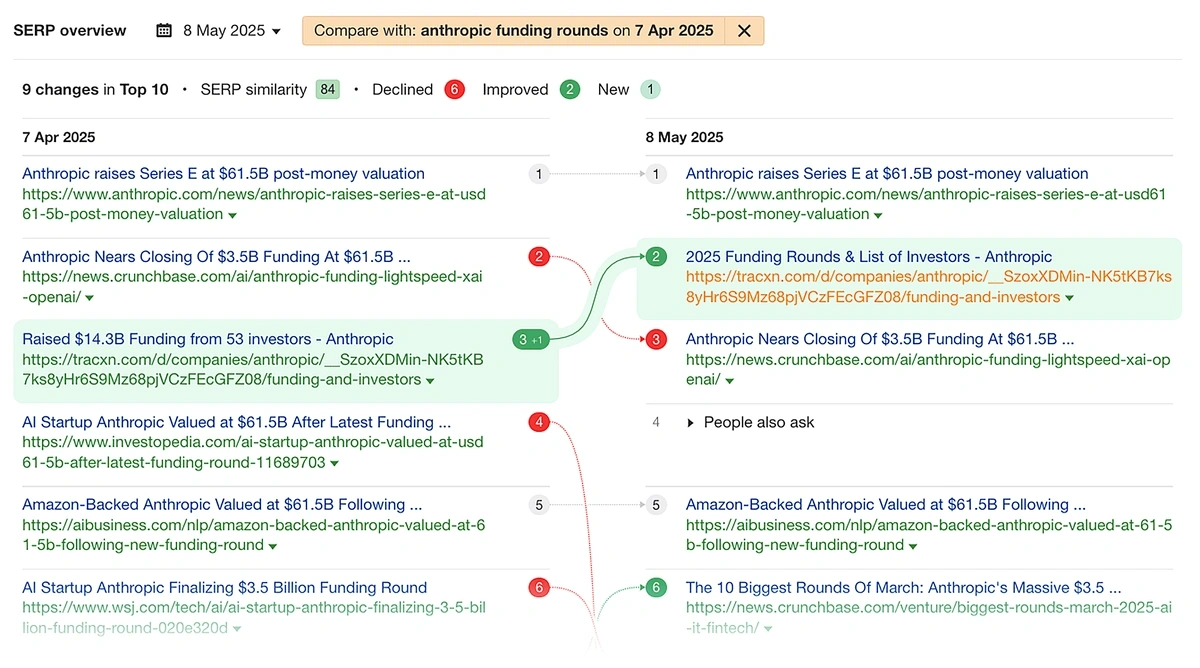Viewport: 1200px width, 668px height.
Task: Open 8 May Anthropic Nears Closing Of $3.5B title
Action: click(880, 339)
